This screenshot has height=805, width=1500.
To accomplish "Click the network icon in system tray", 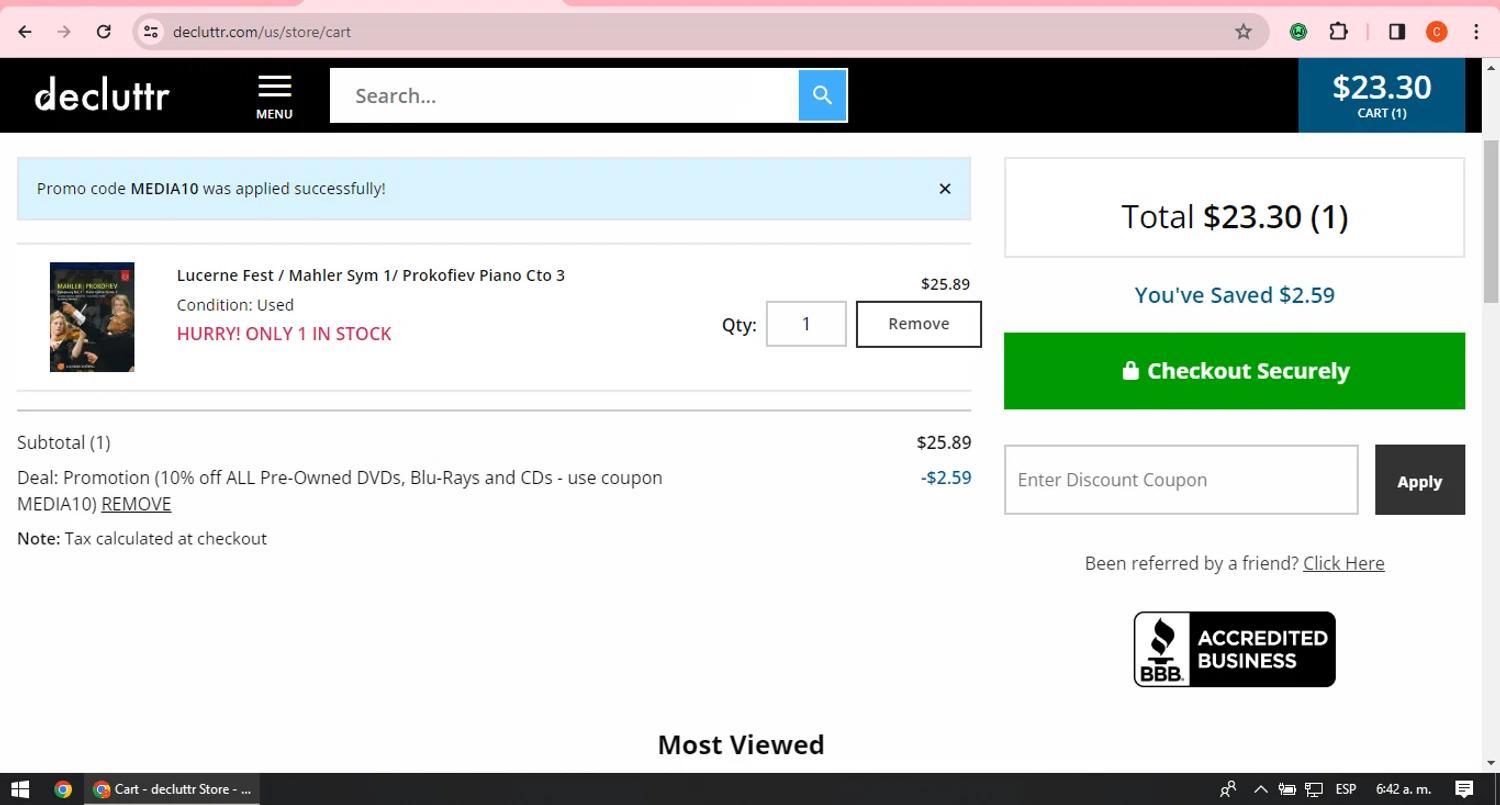I will [x=1313, y=789].
